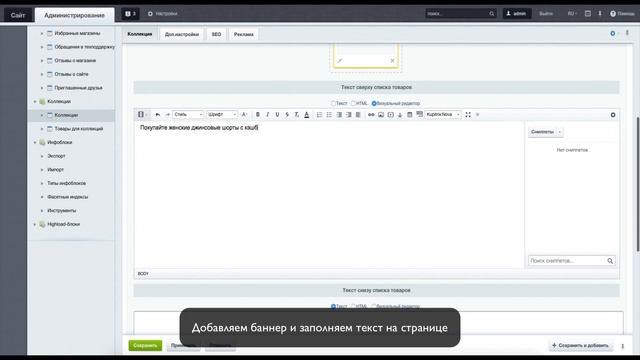
Task: Open the Помощь help link
Action: [x=622, y=13]
